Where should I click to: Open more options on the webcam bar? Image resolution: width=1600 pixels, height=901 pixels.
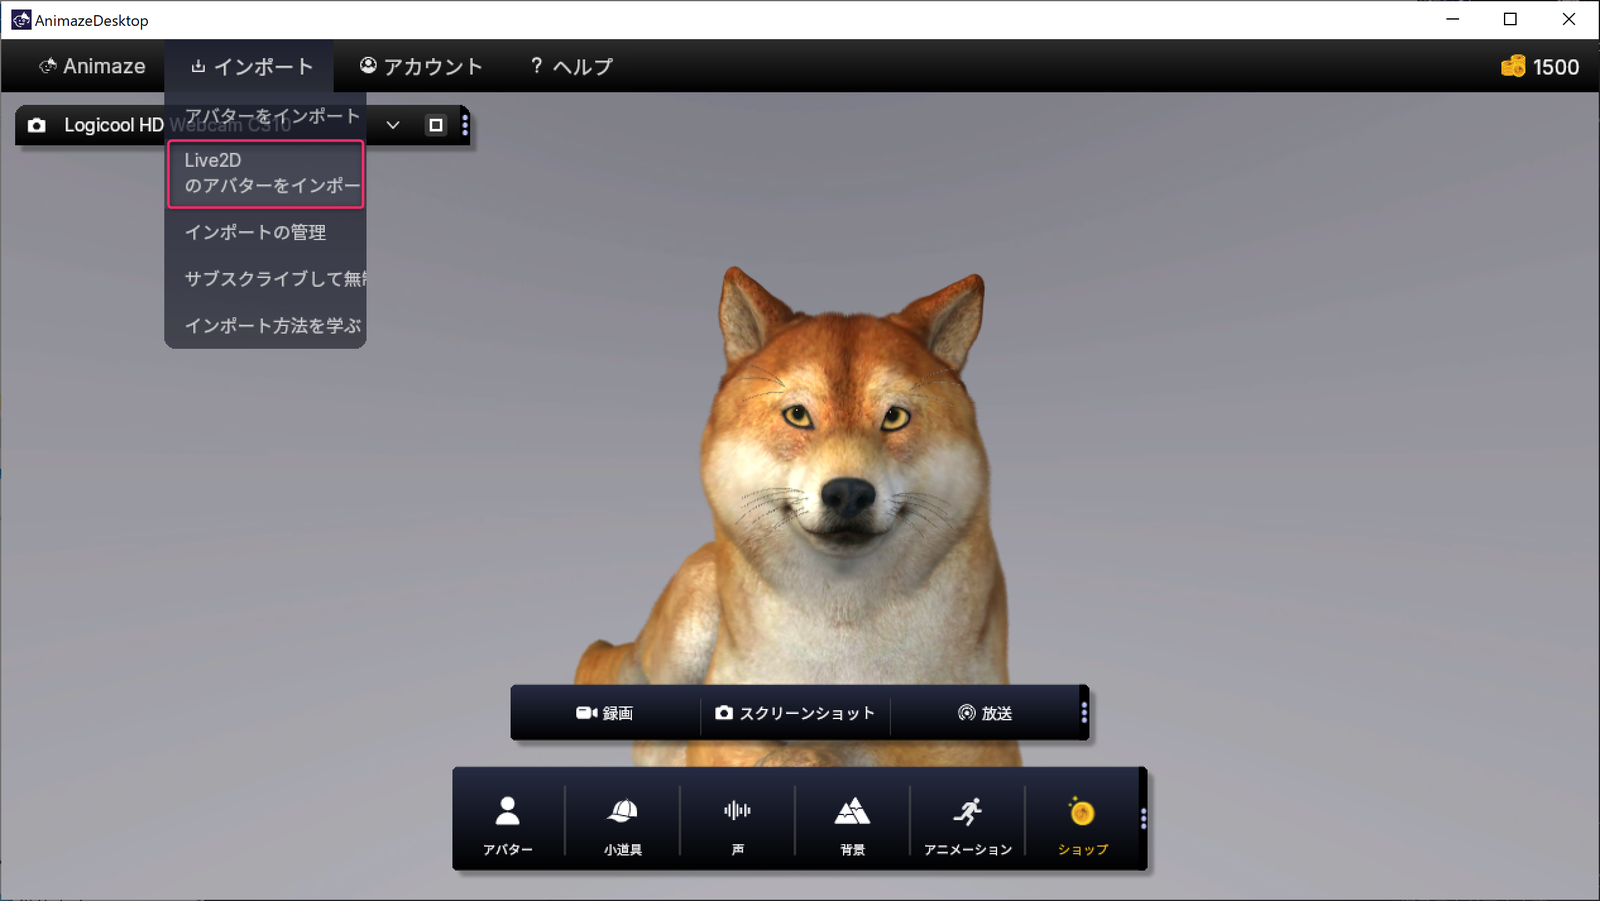tap(465, 125)
